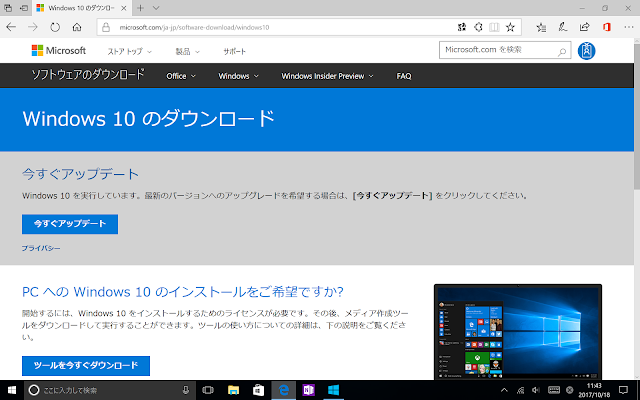The width and height of the screenshot is (640, 400).
Task: Click the PC への Windows 10 heading
Action: pyautogui.click(x=183, y=292)
